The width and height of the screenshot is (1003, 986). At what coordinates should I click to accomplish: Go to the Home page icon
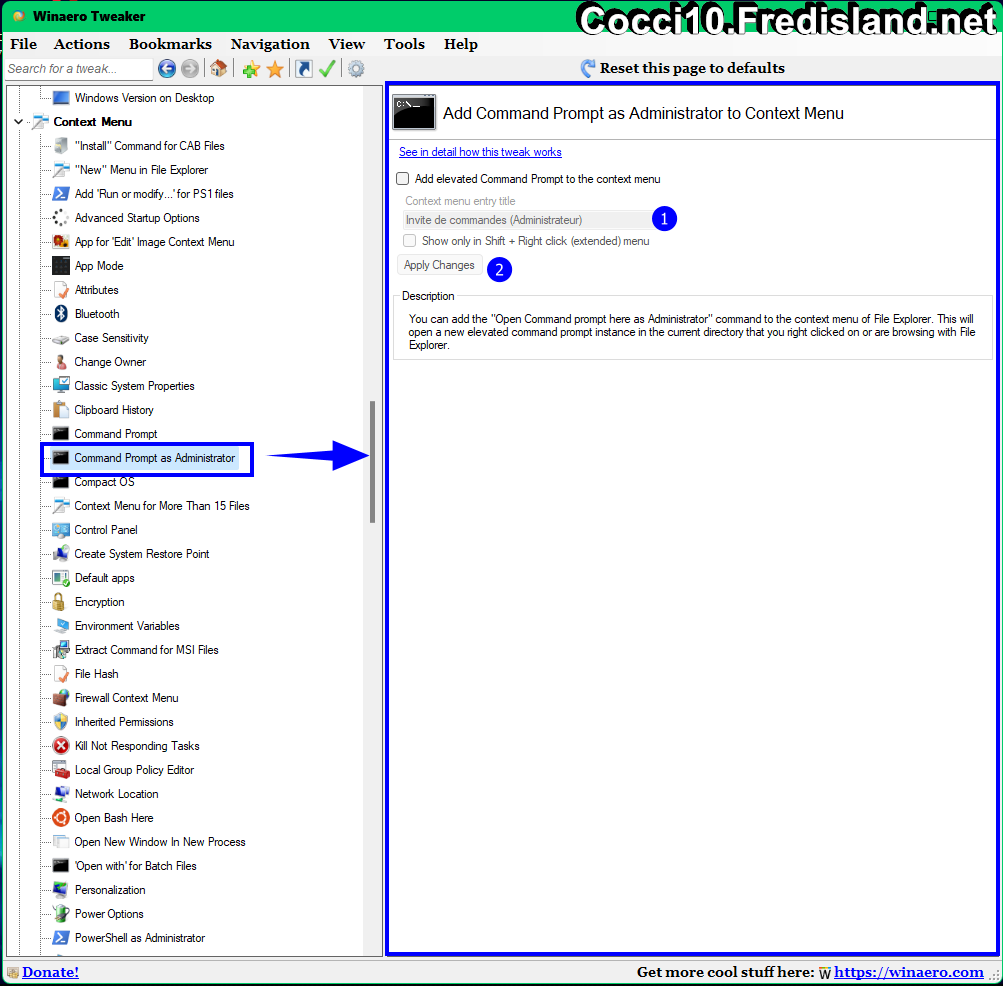tap(219, 68)
